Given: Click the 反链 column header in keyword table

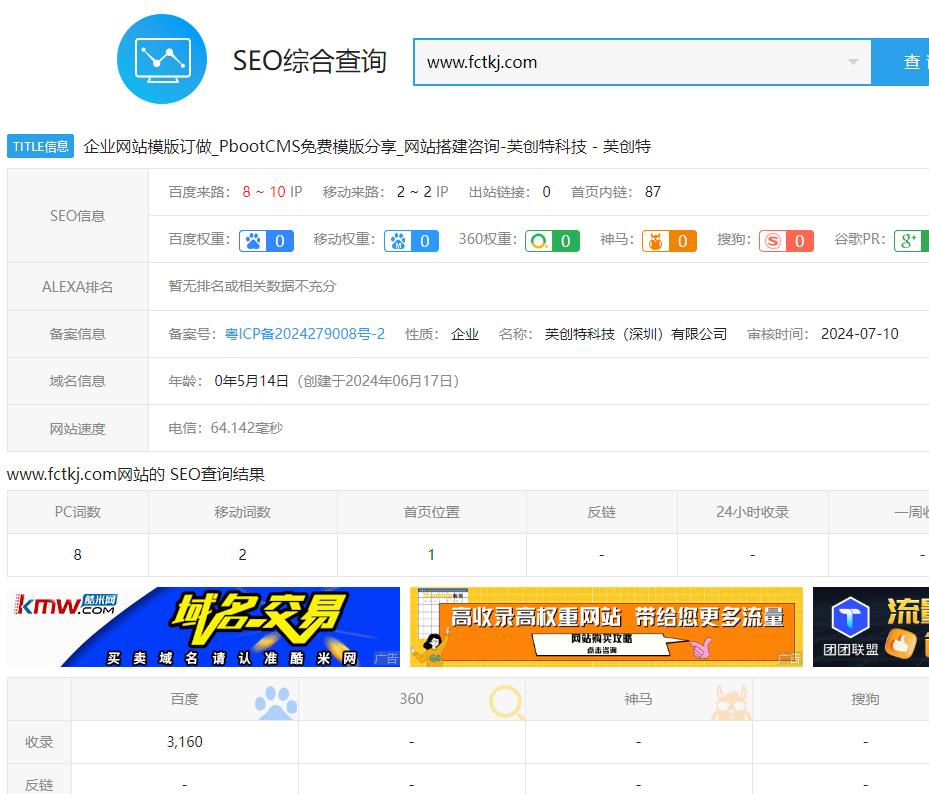Looking at the screenshot, I should pyautogui.click(x=601, y=512).
